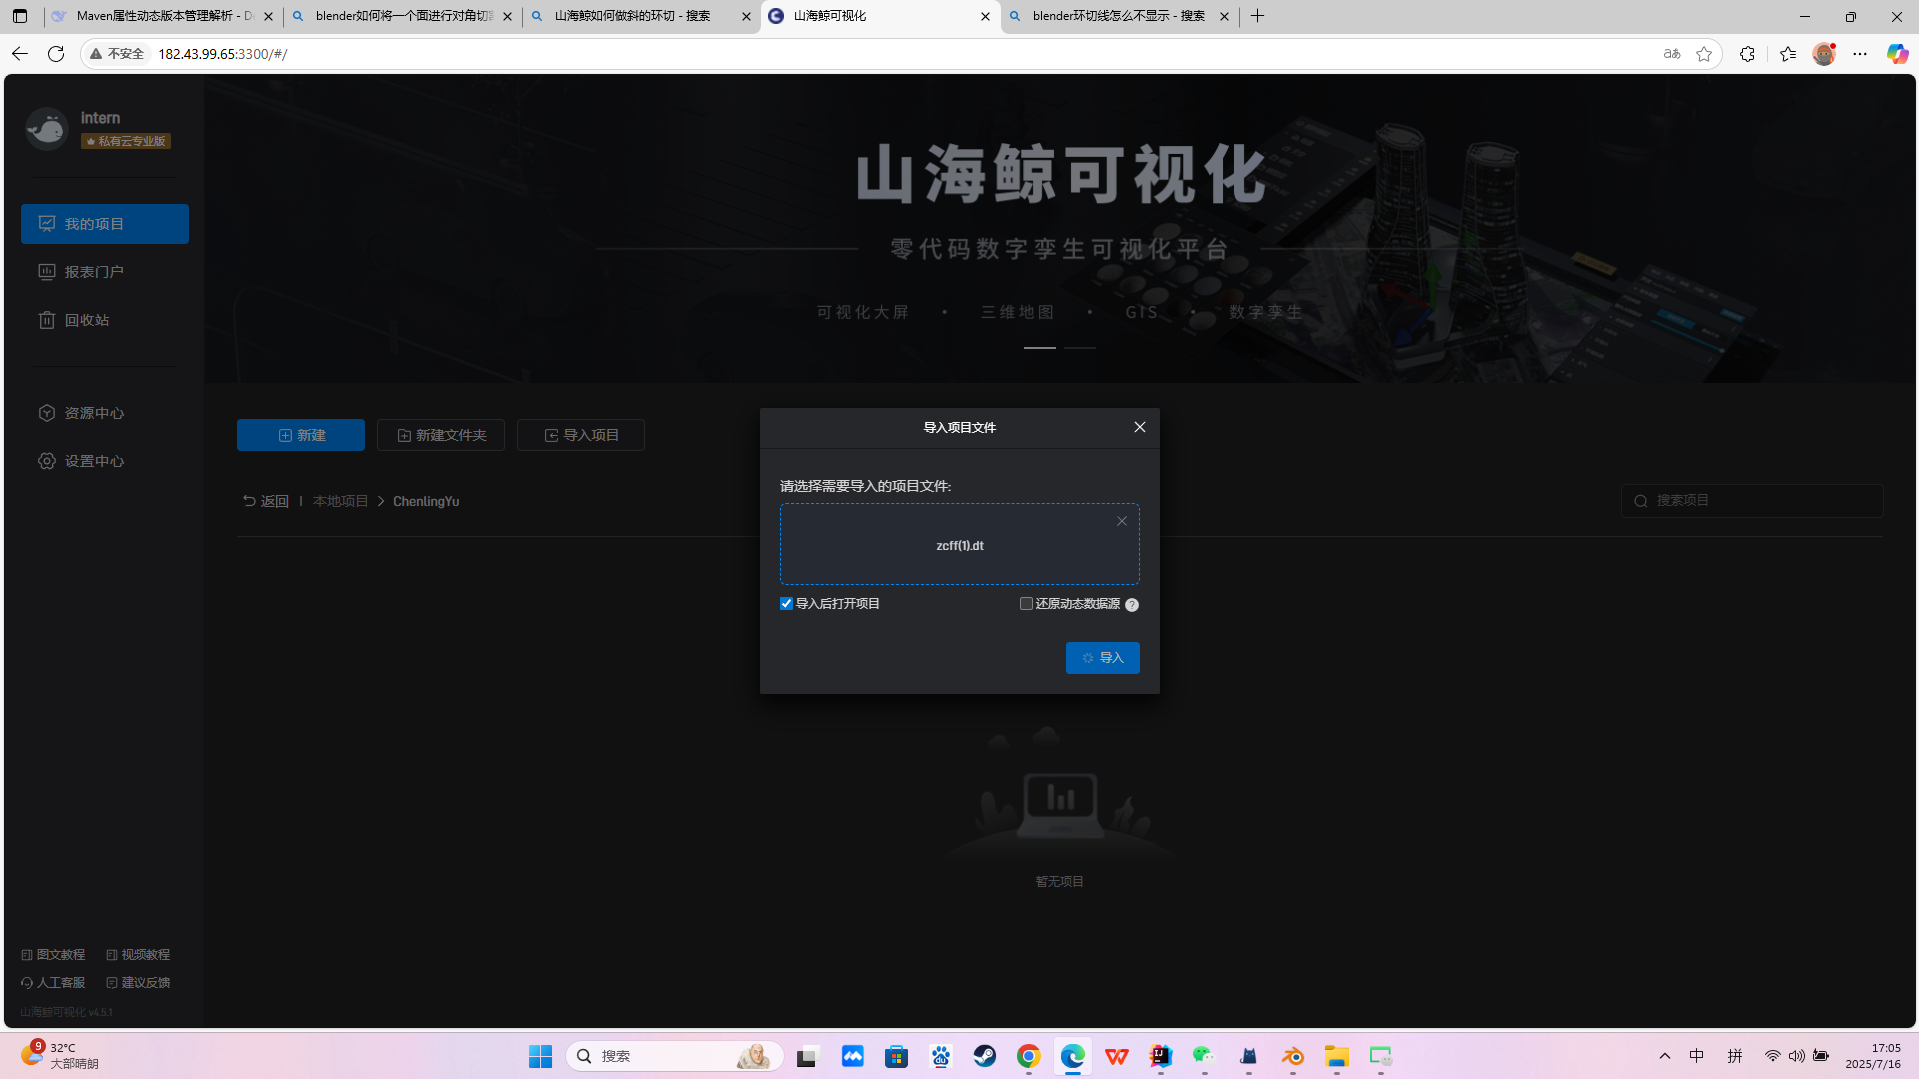Click the 导入 confirm button

click(x=1103, y=658)
